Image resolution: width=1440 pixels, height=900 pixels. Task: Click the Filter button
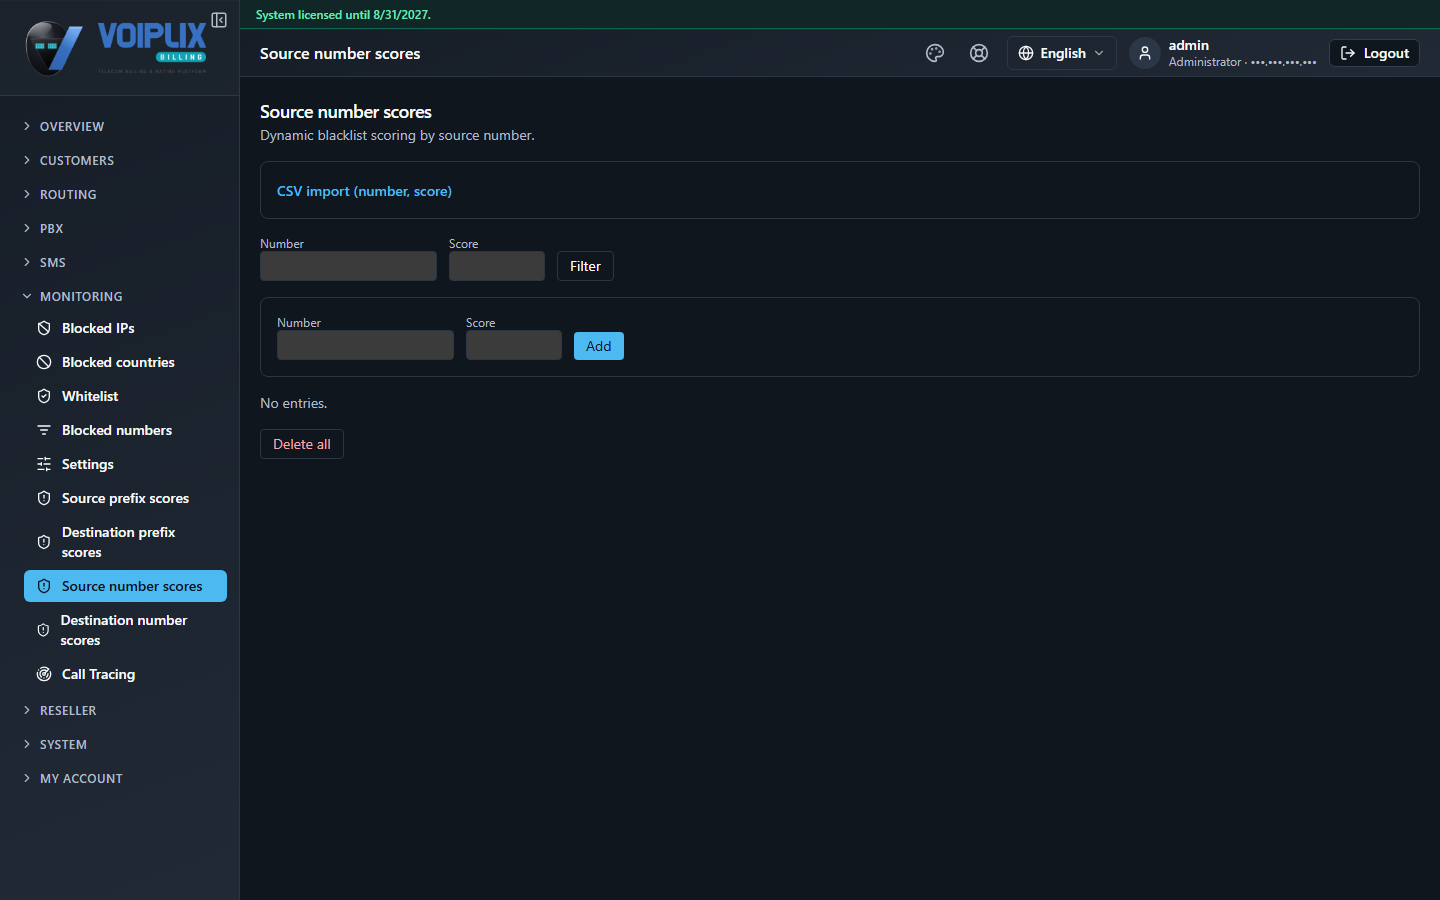click(585, 266)
